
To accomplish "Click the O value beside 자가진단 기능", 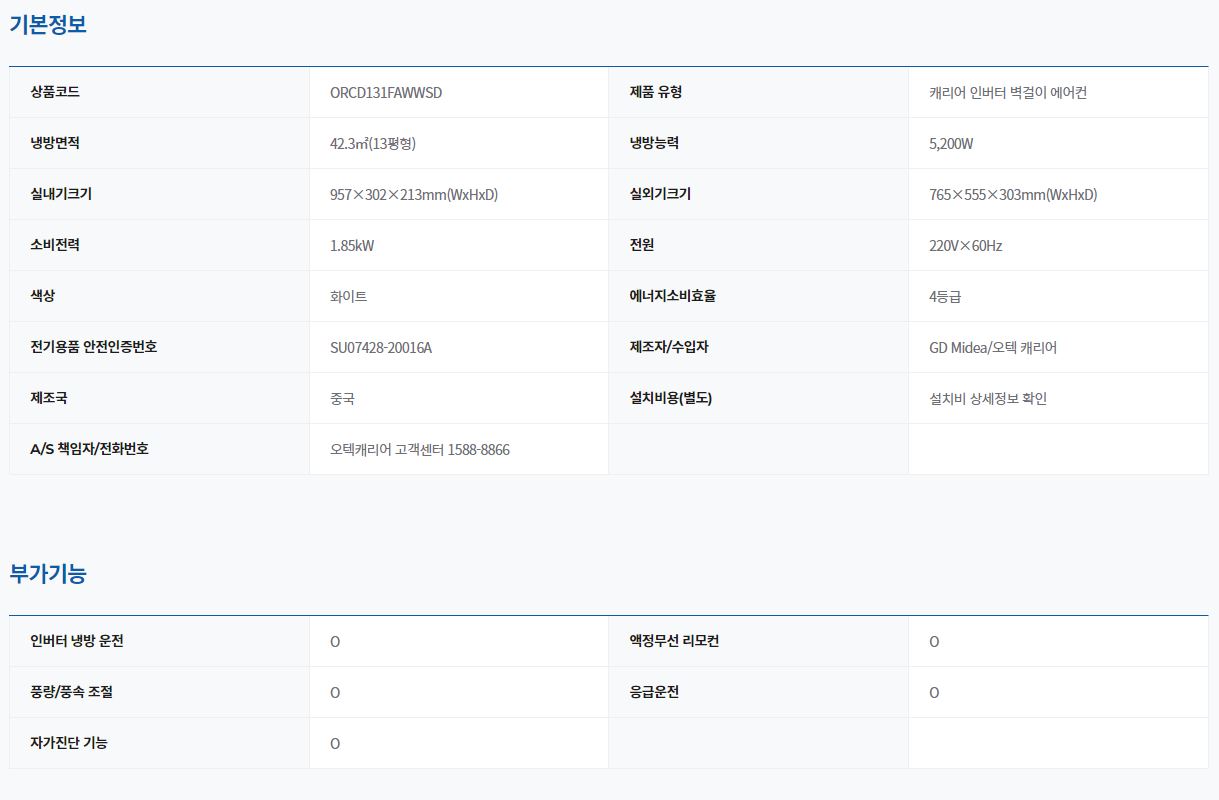I will (335, 744).
